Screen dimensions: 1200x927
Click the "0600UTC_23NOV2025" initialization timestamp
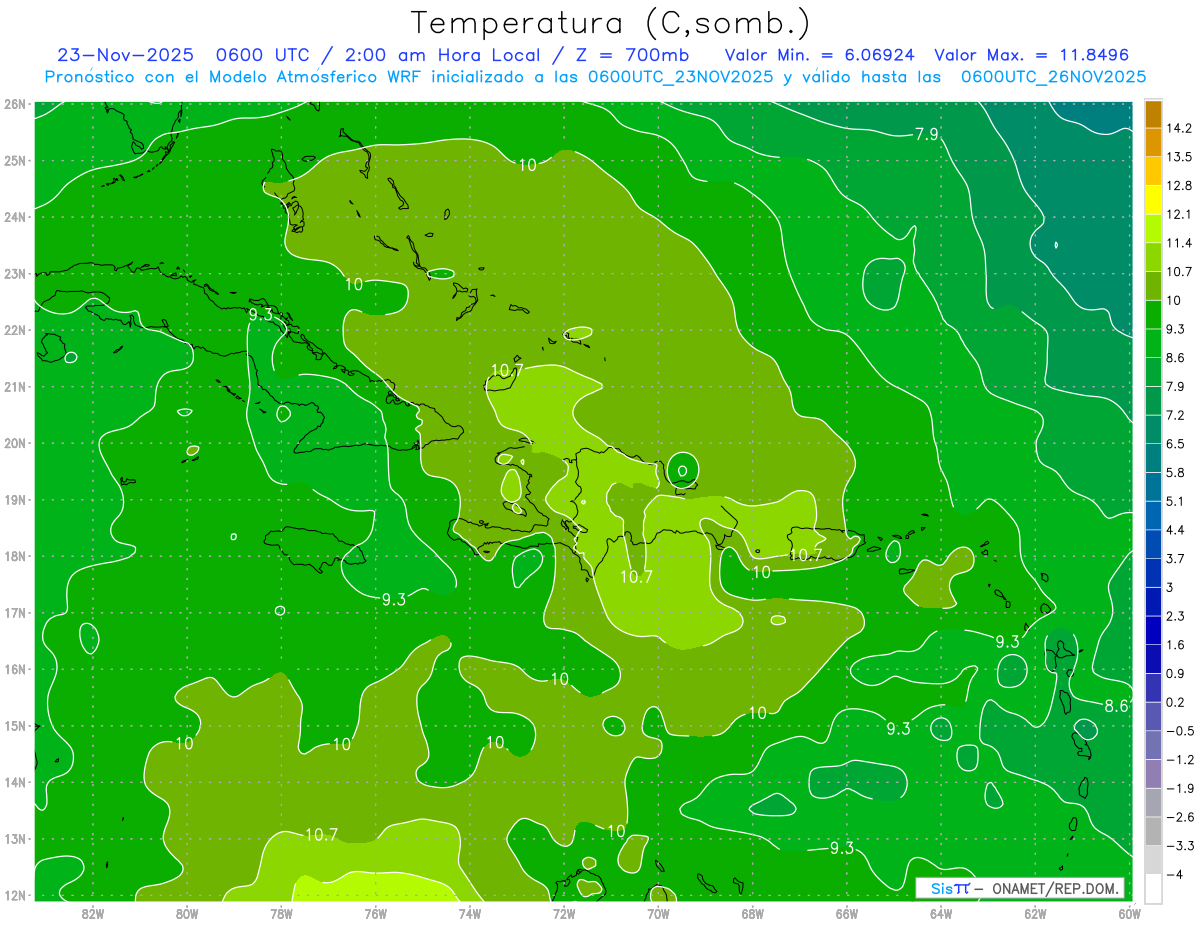pyautogui.click(x=680, y=77)
